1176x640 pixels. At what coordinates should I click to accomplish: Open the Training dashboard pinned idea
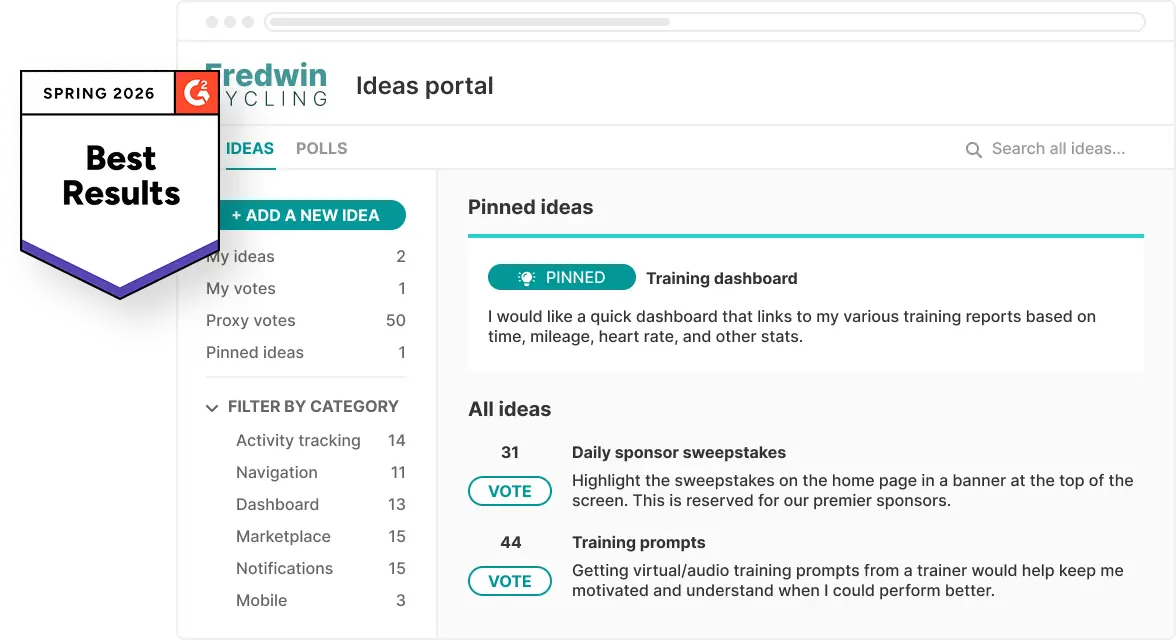[x=721, y=279]
